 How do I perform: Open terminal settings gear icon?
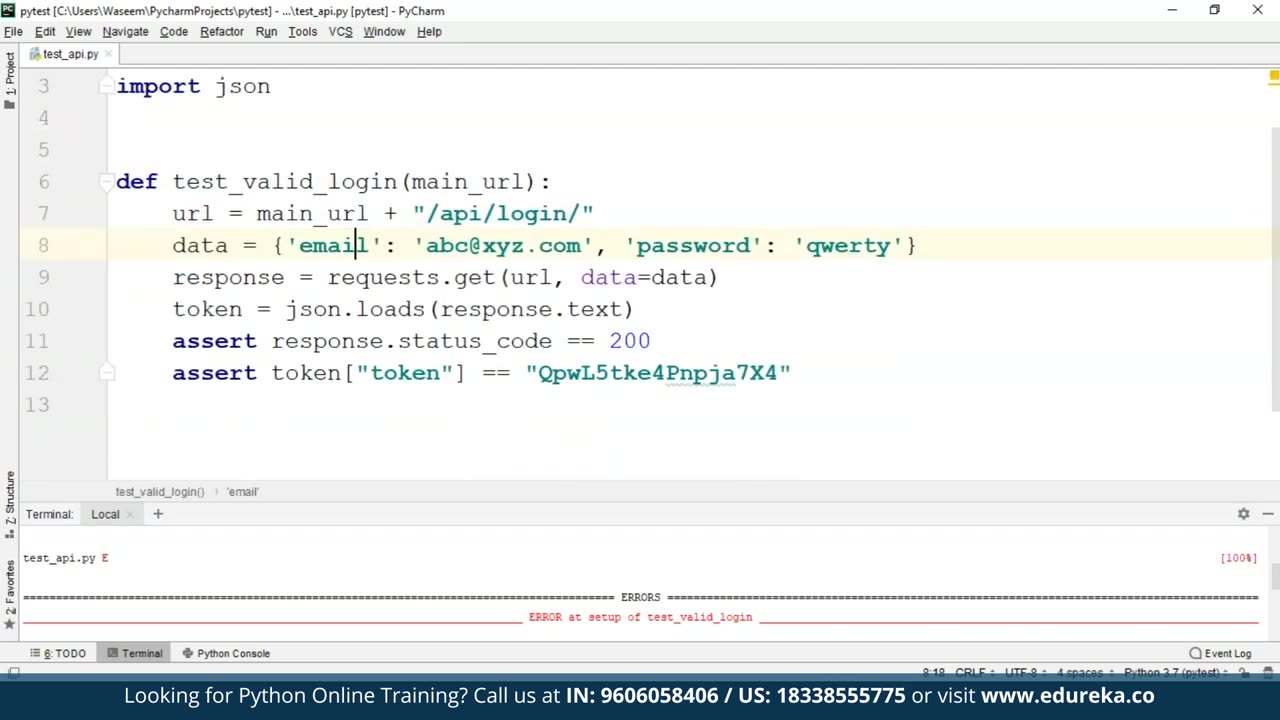(1243, 514)
